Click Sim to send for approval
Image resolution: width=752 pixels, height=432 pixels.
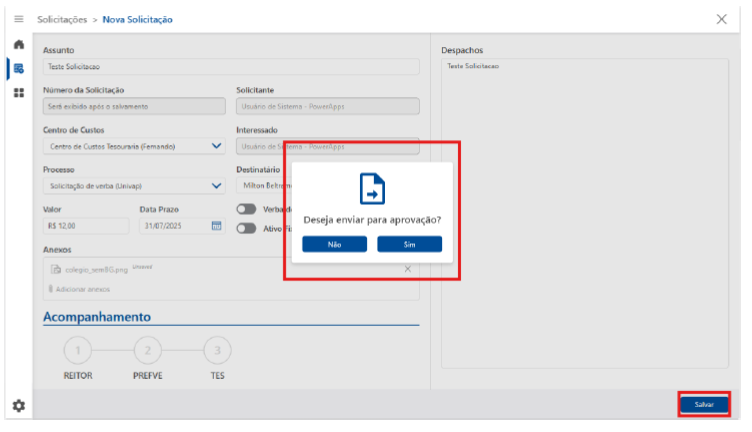click(409, 244)
